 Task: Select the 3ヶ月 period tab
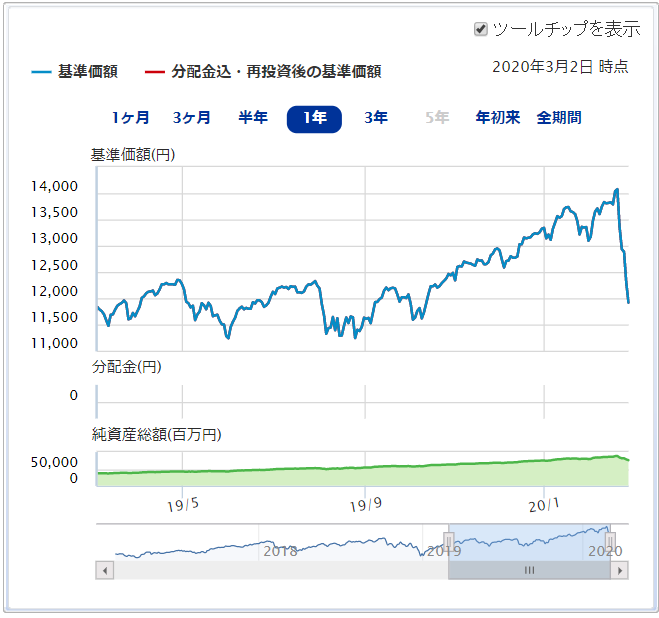point(191,118)
